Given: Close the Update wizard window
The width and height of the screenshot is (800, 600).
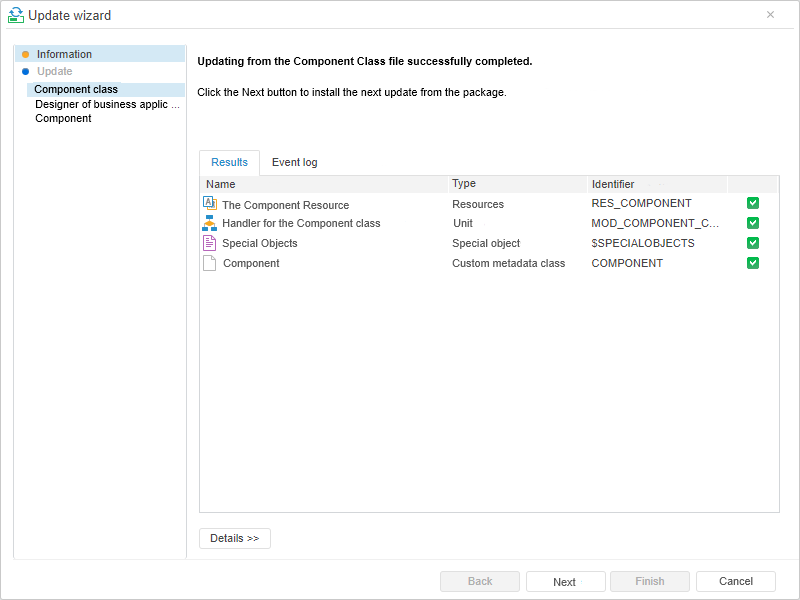Looking at the screenshot, I should [x=770, y=15].
